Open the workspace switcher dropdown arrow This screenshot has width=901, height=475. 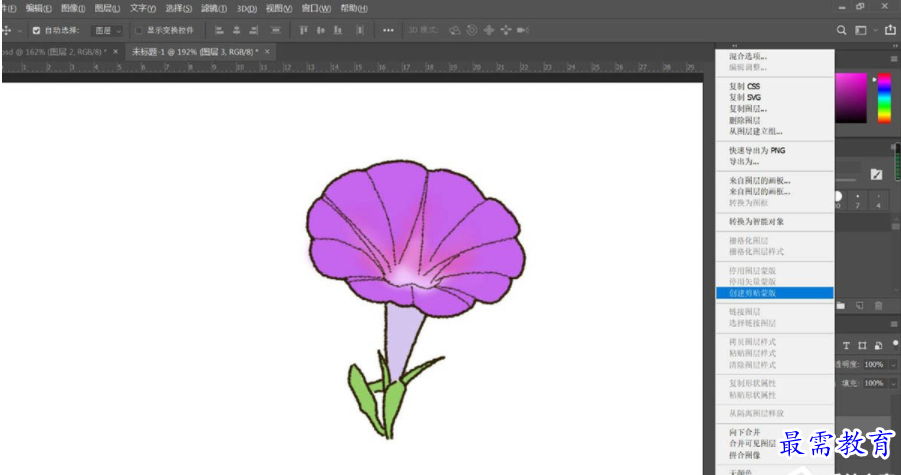pyautogui.click(x=875, y=30)
